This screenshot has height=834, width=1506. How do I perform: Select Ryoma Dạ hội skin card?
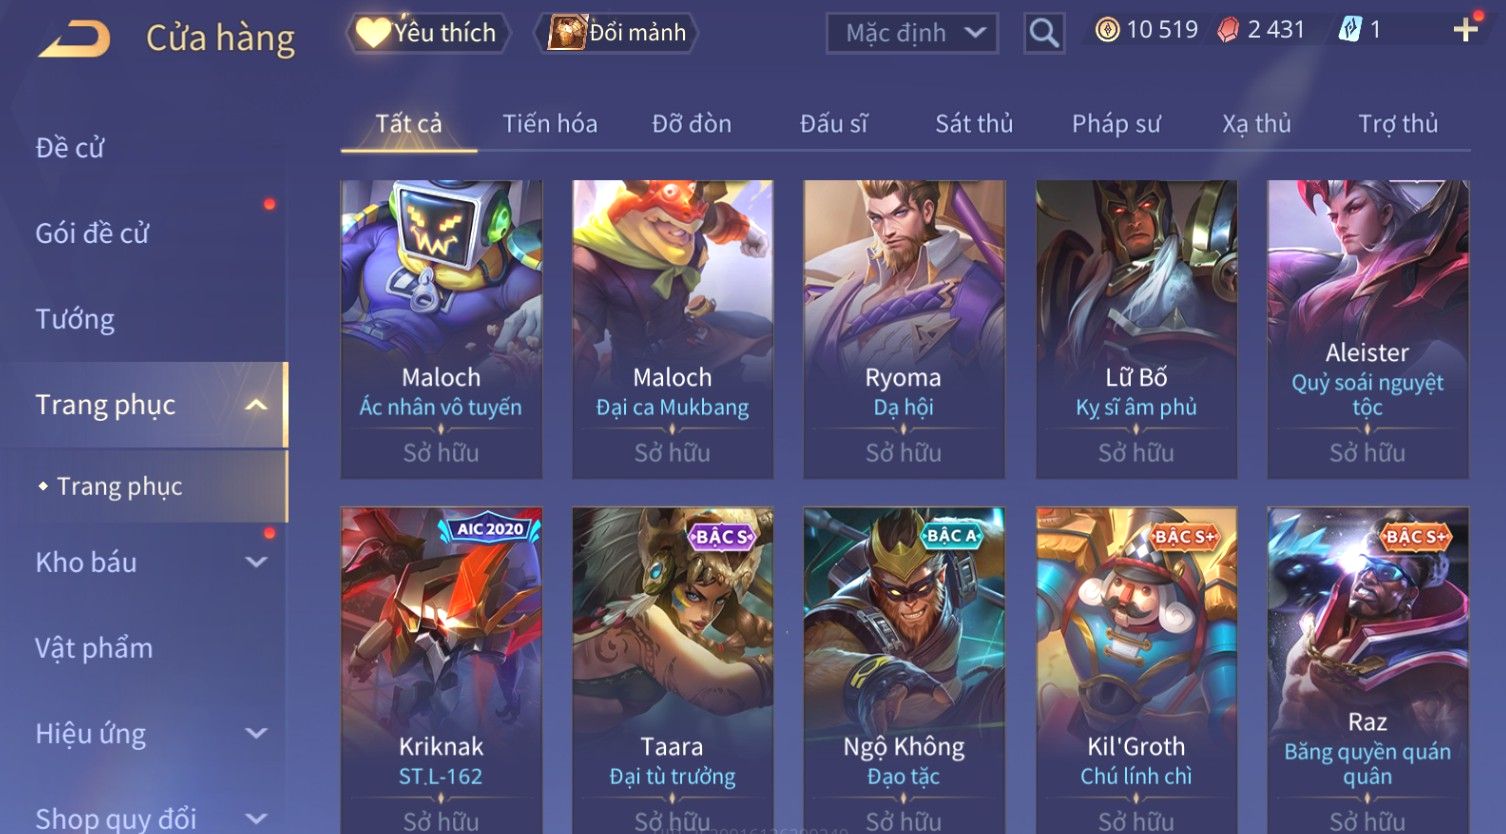coord(904,329)
